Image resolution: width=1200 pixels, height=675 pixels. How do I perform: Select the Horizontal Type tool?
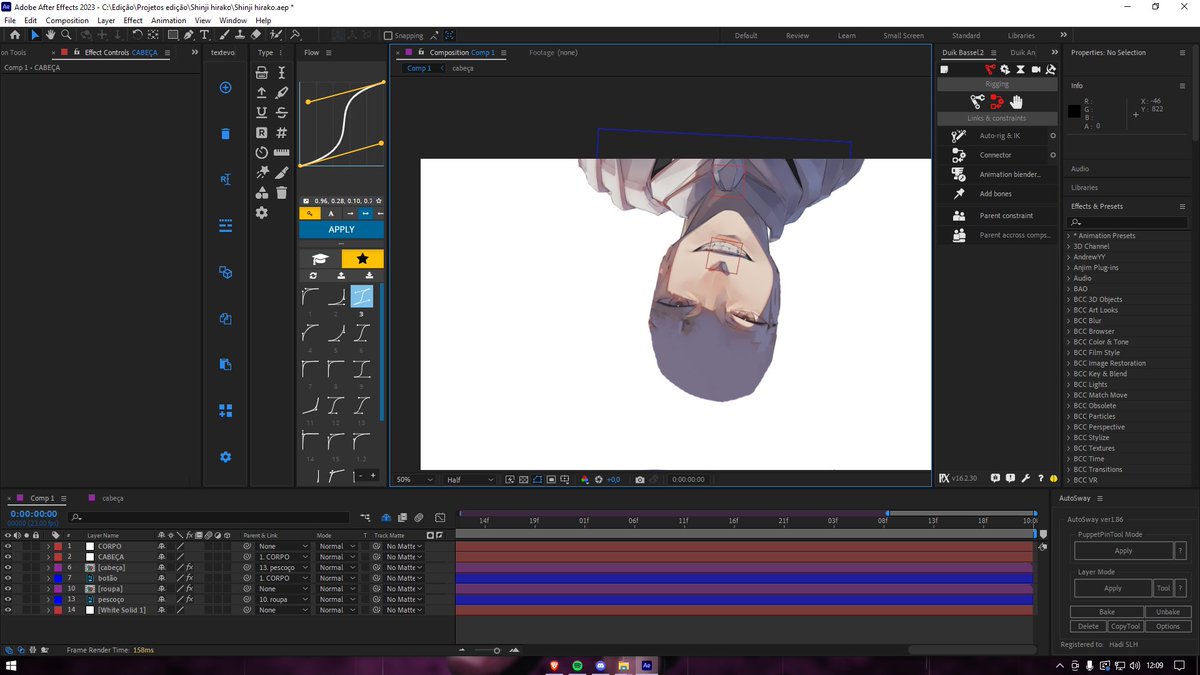204,35
